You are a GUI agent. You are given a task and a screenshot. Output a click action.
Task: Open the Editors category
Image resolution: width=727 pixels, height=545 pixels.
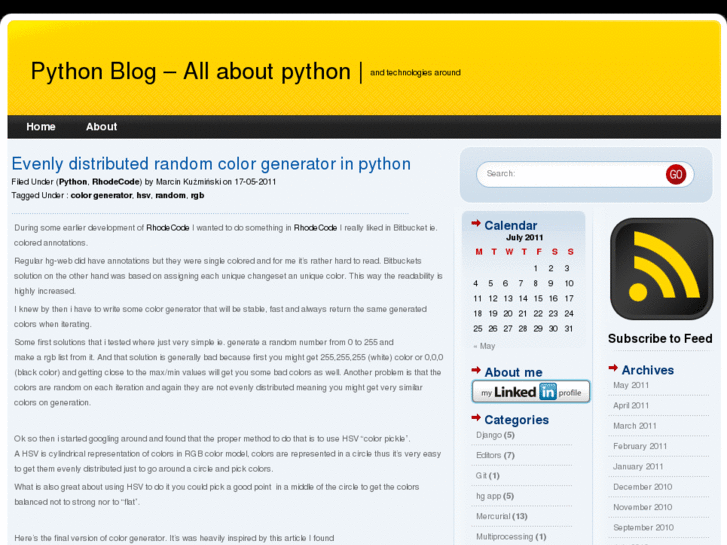coord(488,455)
